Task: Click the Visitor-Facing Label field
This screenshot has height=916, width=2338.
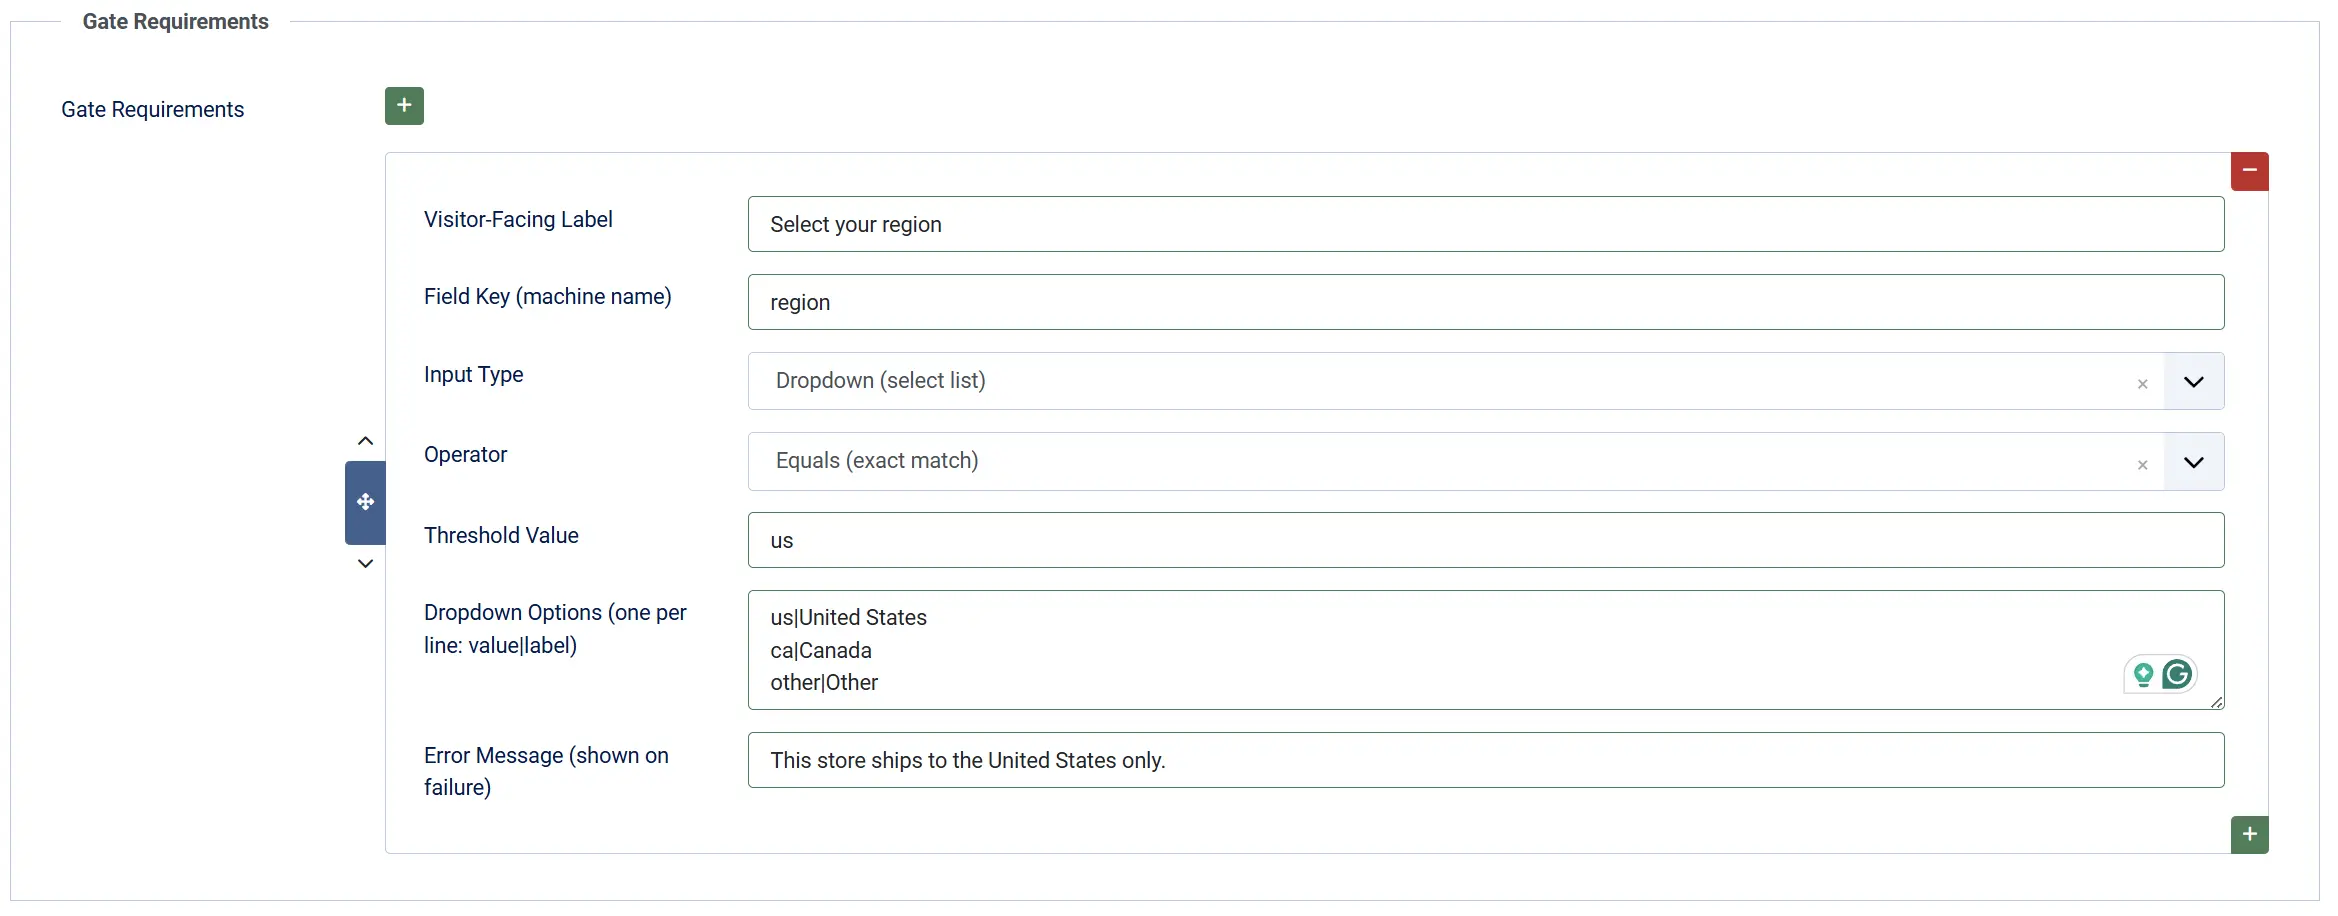Action: coord(1486,224)
